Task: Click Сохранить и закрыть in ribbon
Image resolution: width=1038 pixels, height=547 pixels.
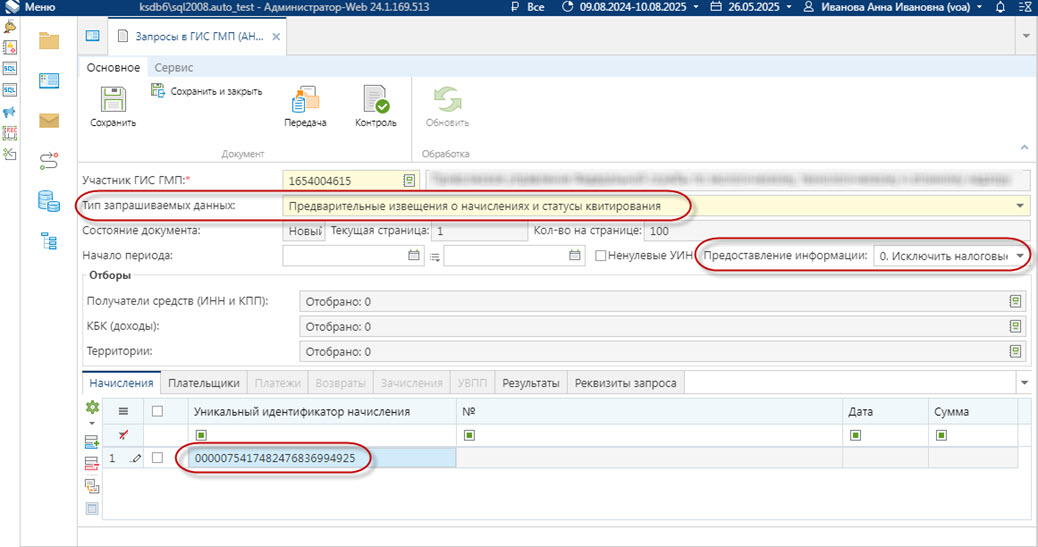Action: (207, 91)
